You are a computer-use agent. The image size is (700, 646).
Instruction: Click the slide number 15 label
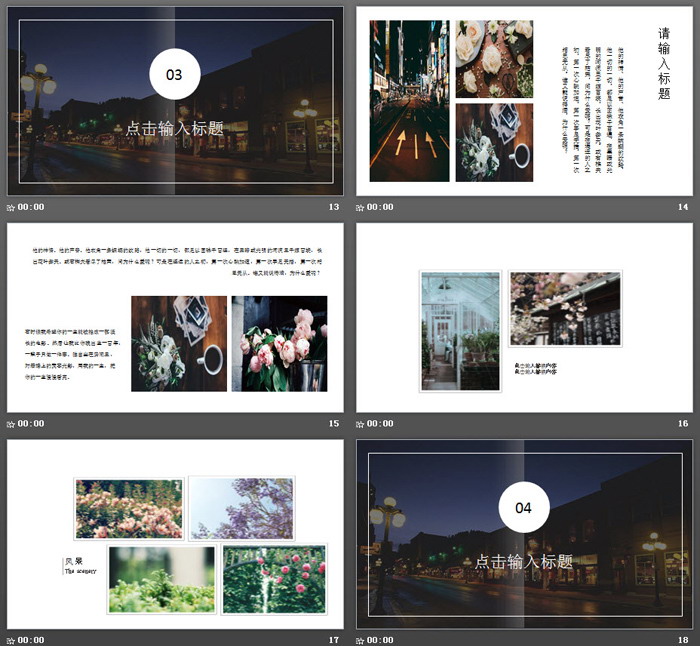[x=334, y=423]
